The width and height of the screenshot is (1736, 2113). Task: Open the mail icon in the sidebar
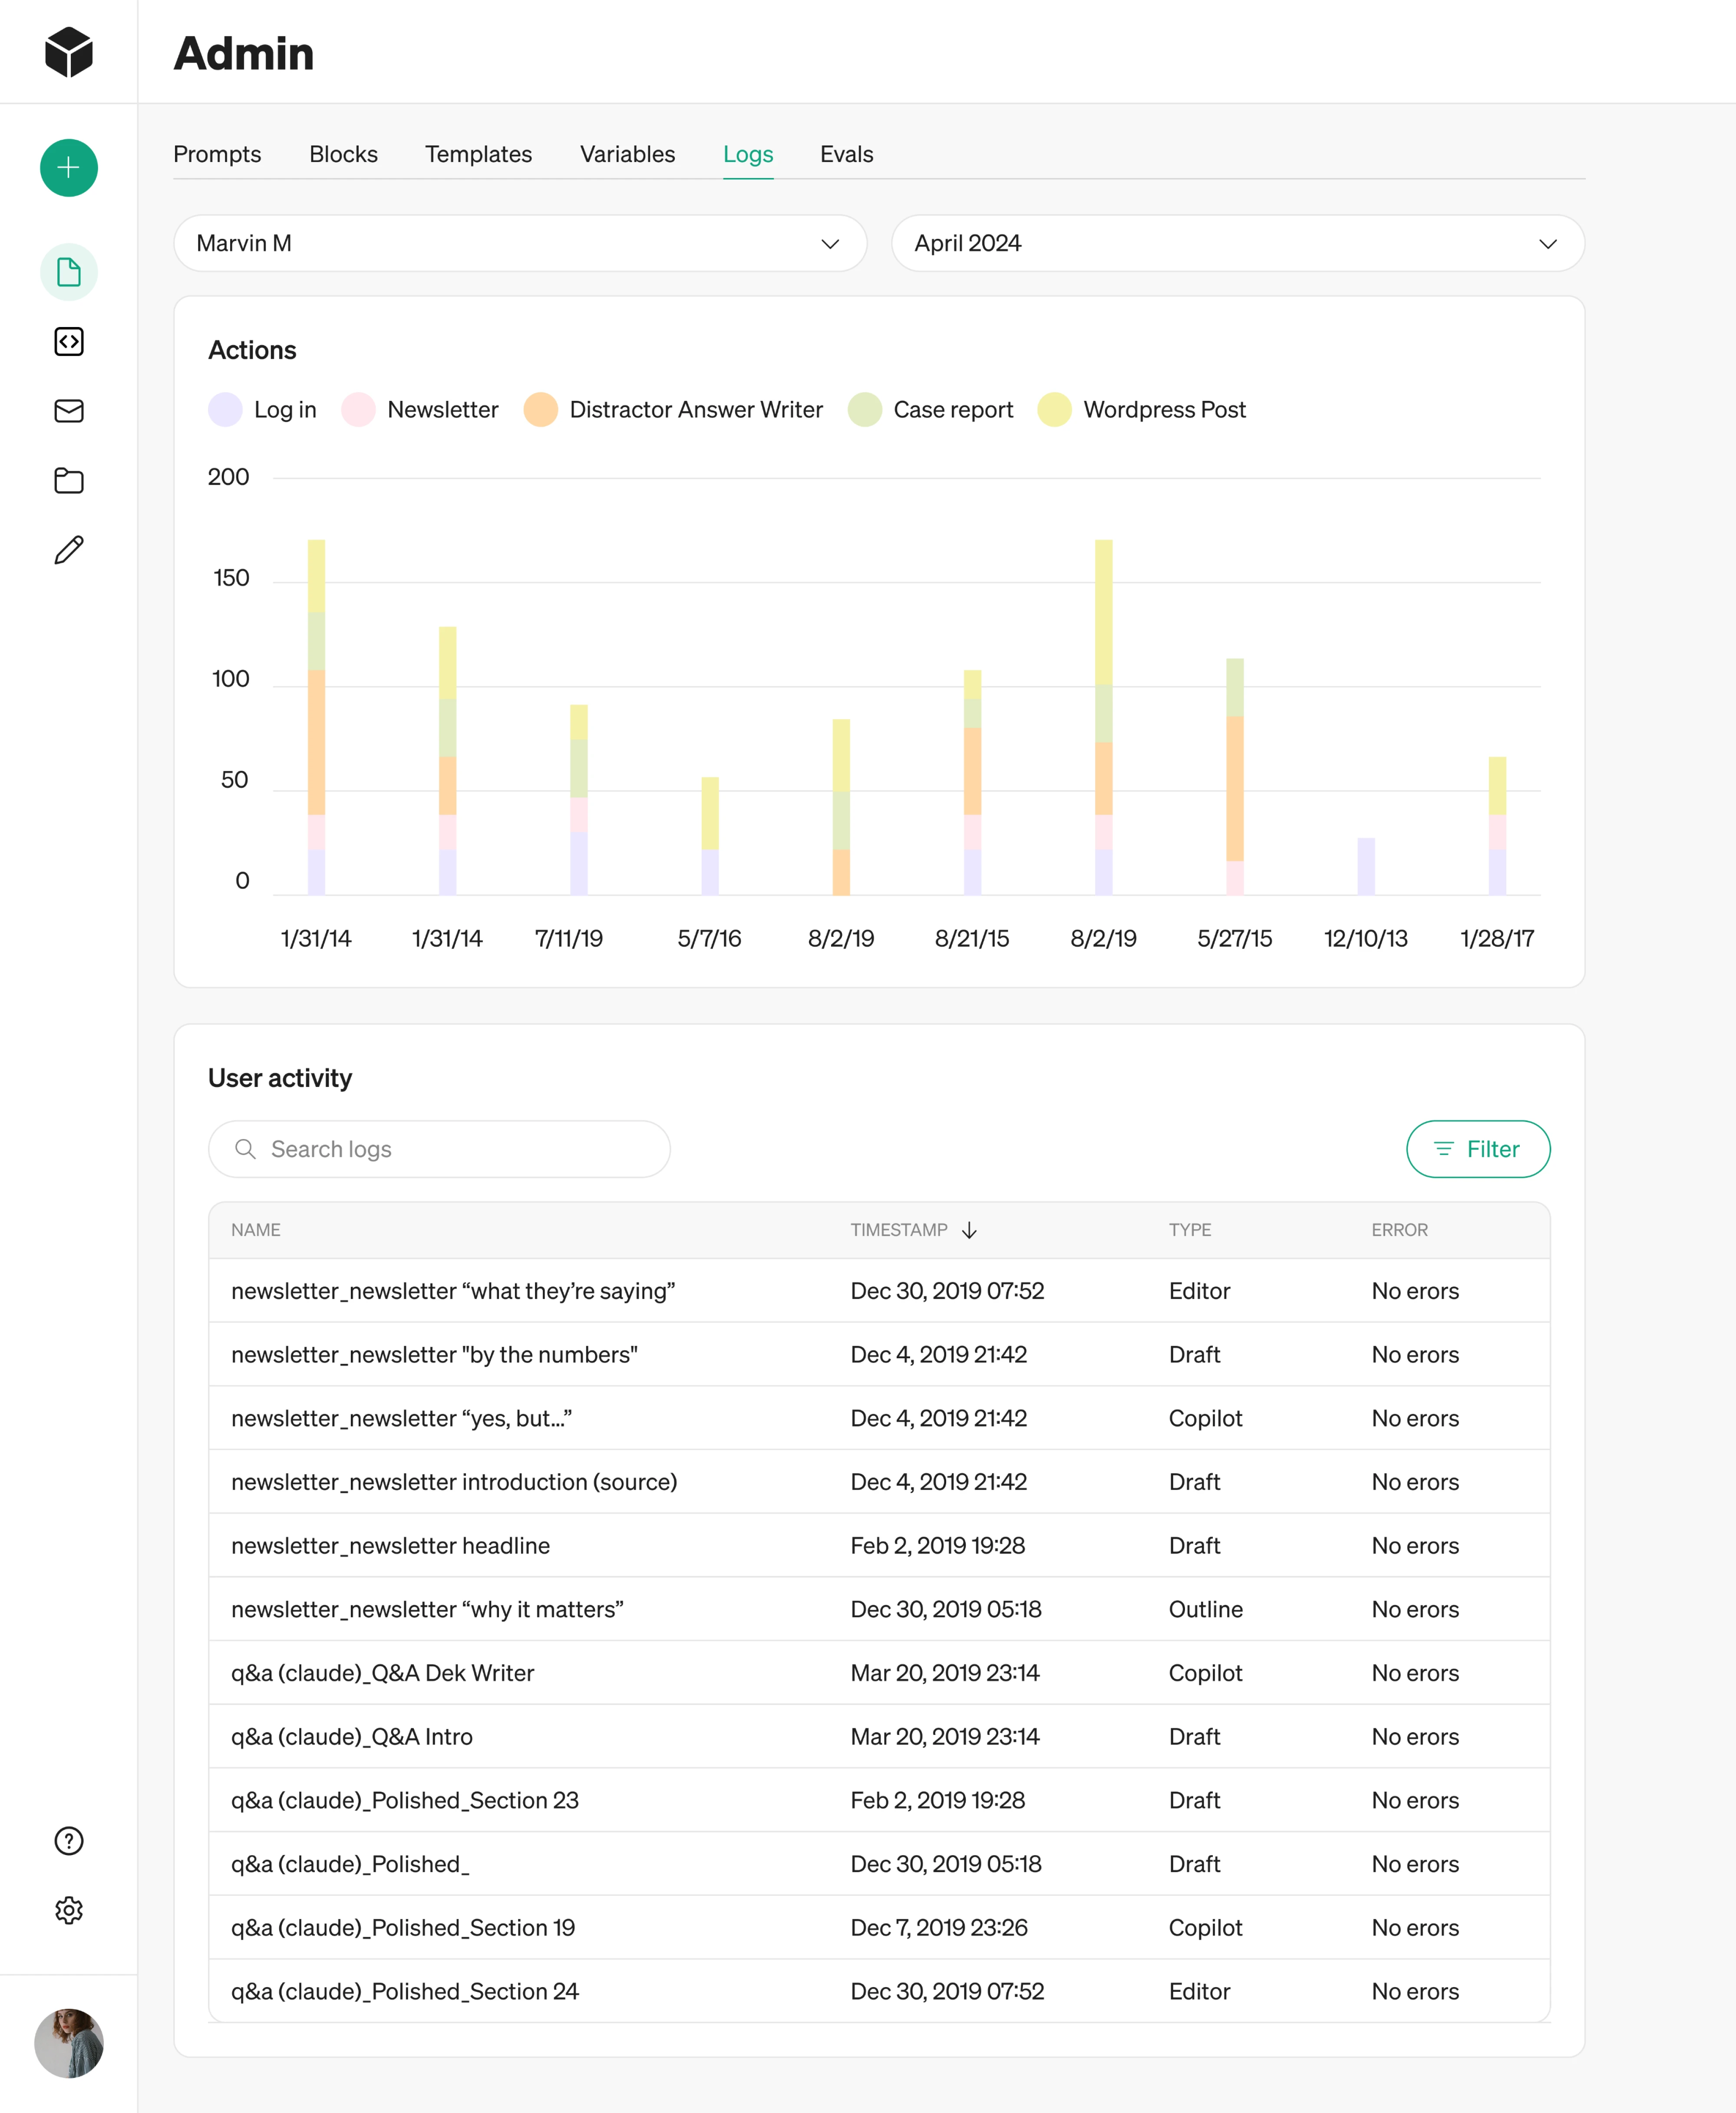(68, 411)
